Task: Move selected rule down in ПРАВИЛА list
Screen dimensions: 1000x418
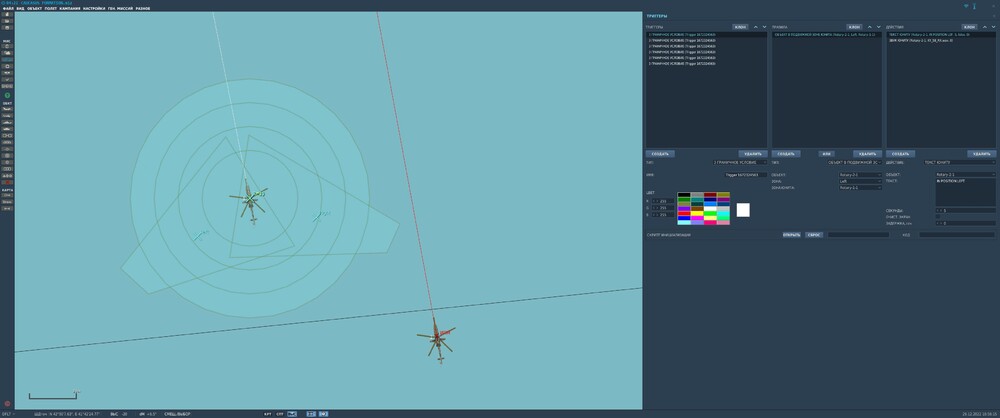Action: click(x=878, y=27)
